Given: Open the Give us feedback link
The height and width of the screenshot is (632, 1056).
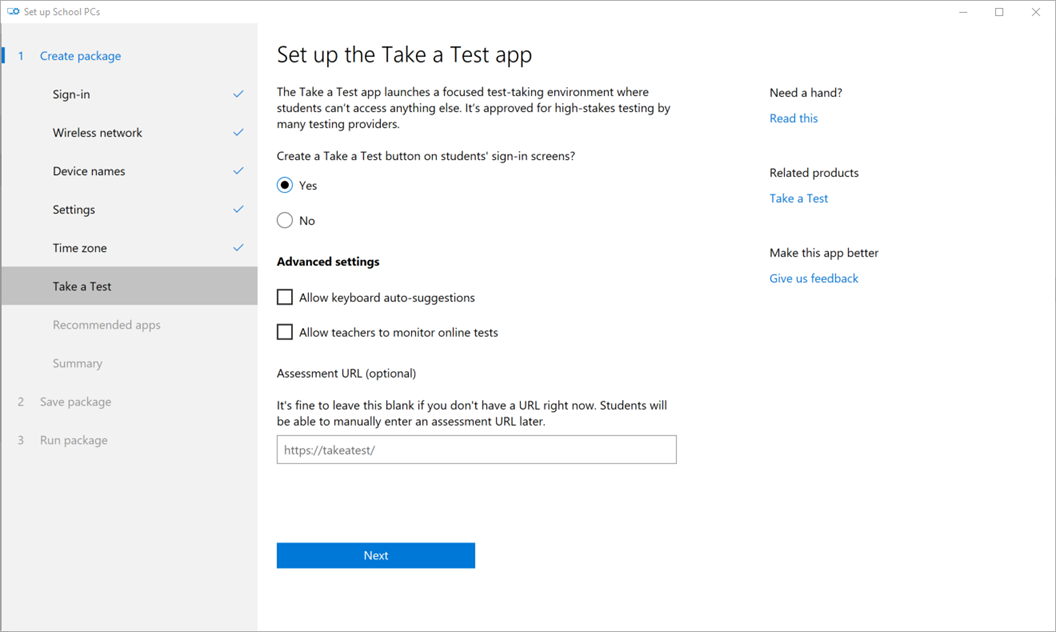Looking at the screenshot, I should click(813, 278).
